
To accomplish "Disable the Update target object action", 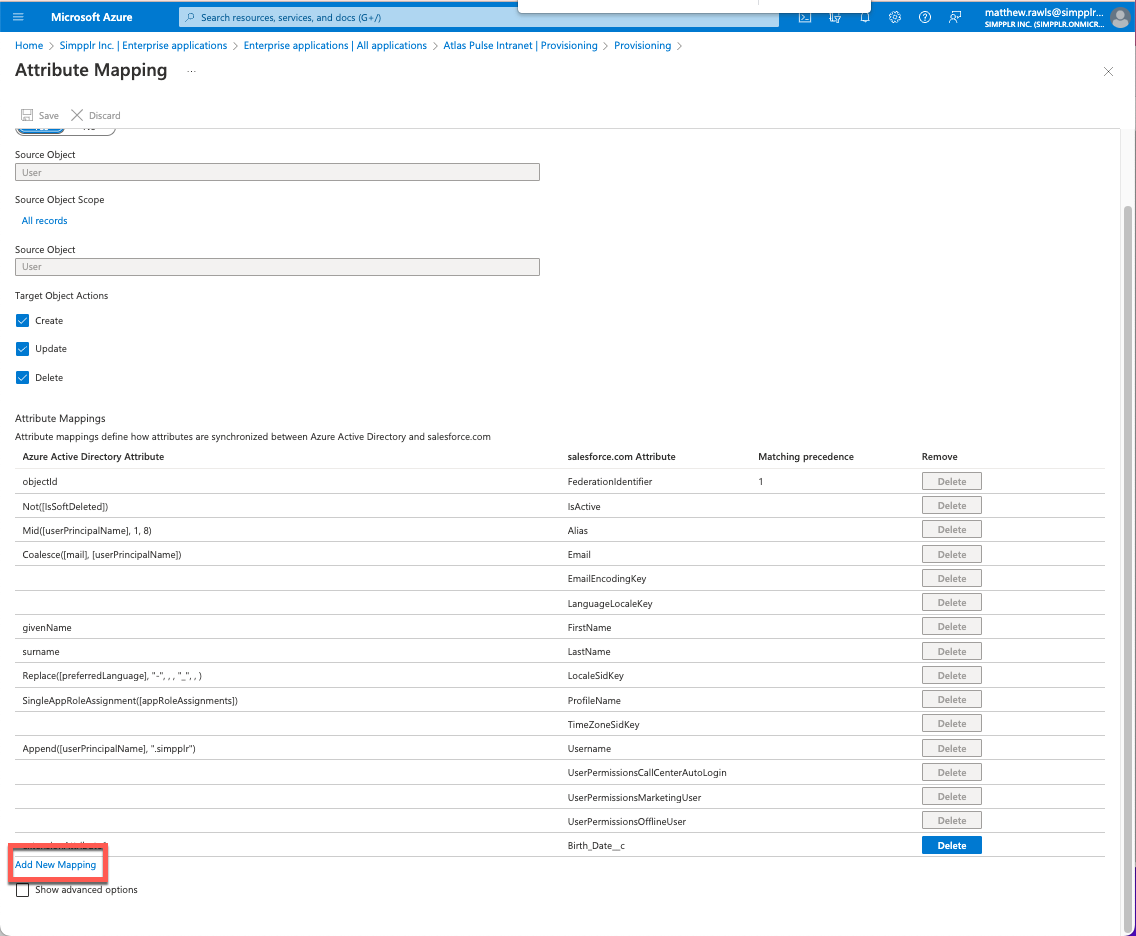I will 22,348.
